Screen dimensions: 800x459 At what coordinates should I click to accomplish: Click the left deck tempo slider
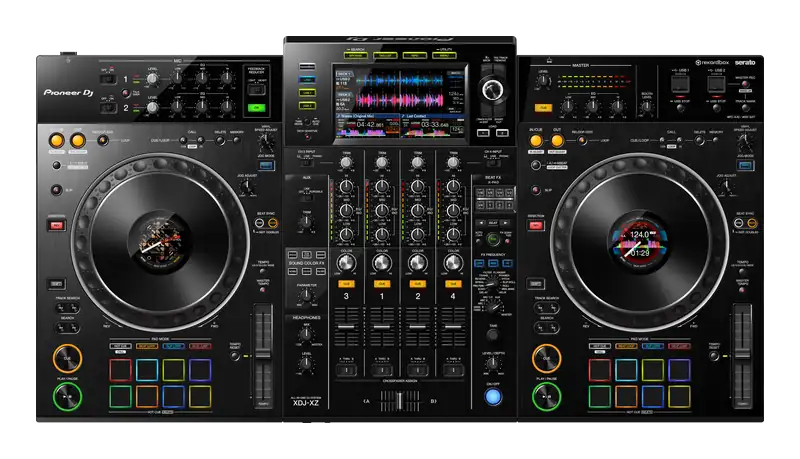coord(263,356)
